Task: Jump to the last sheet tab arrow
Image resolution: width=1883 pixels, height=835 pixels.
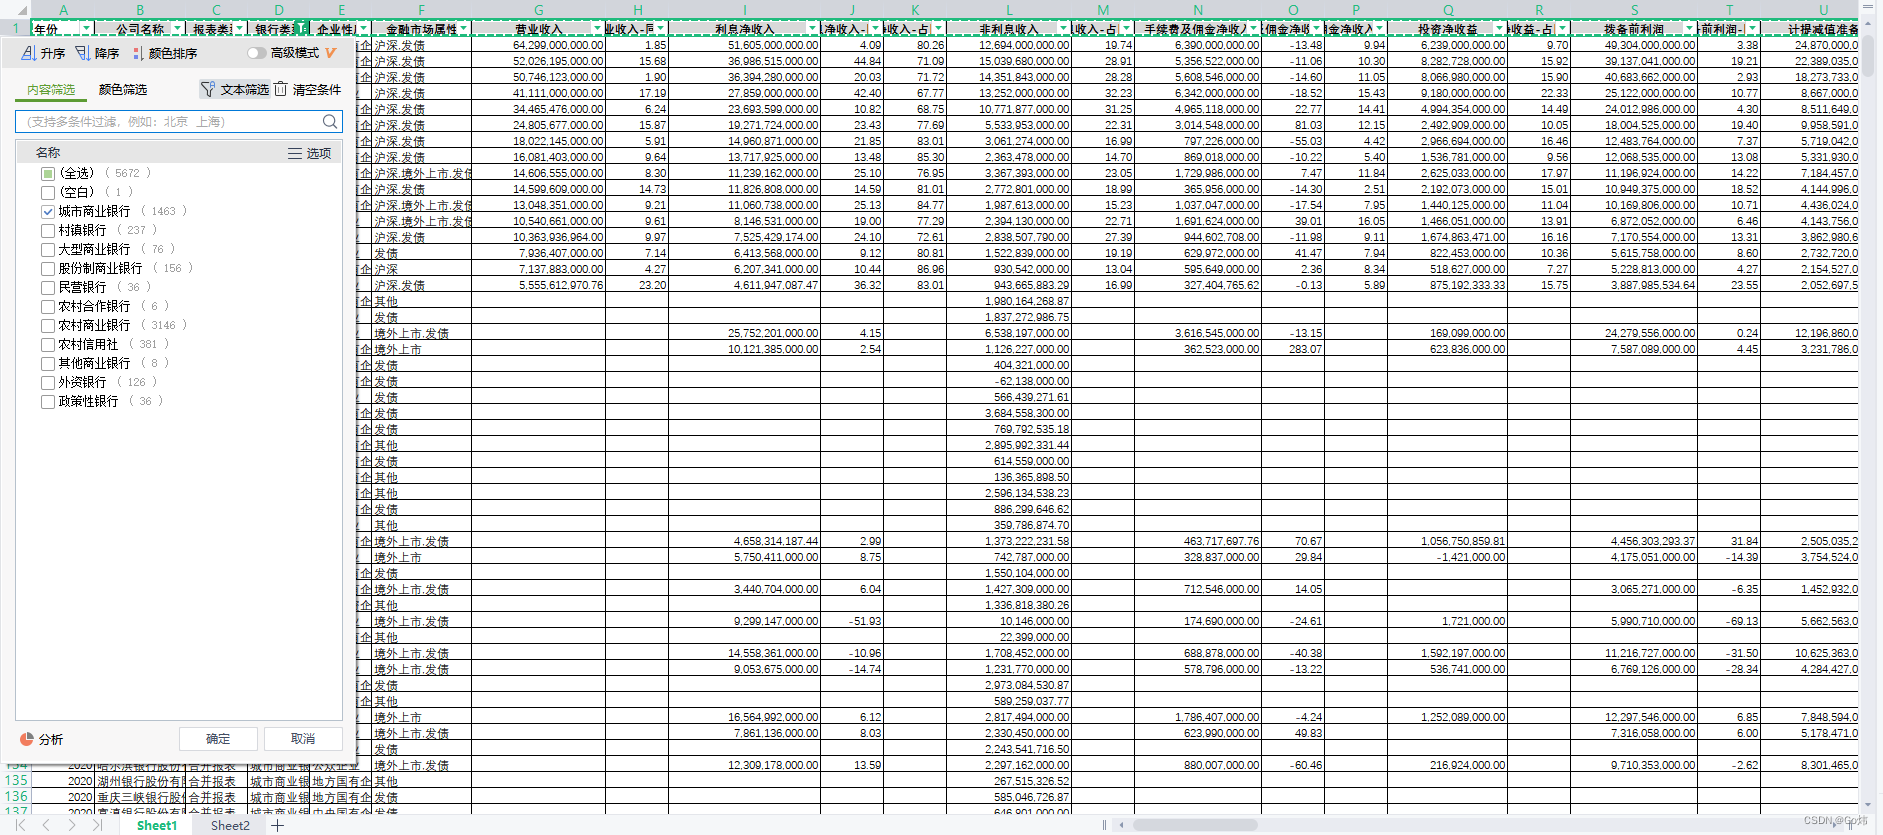Action: [x=97, y=825]
